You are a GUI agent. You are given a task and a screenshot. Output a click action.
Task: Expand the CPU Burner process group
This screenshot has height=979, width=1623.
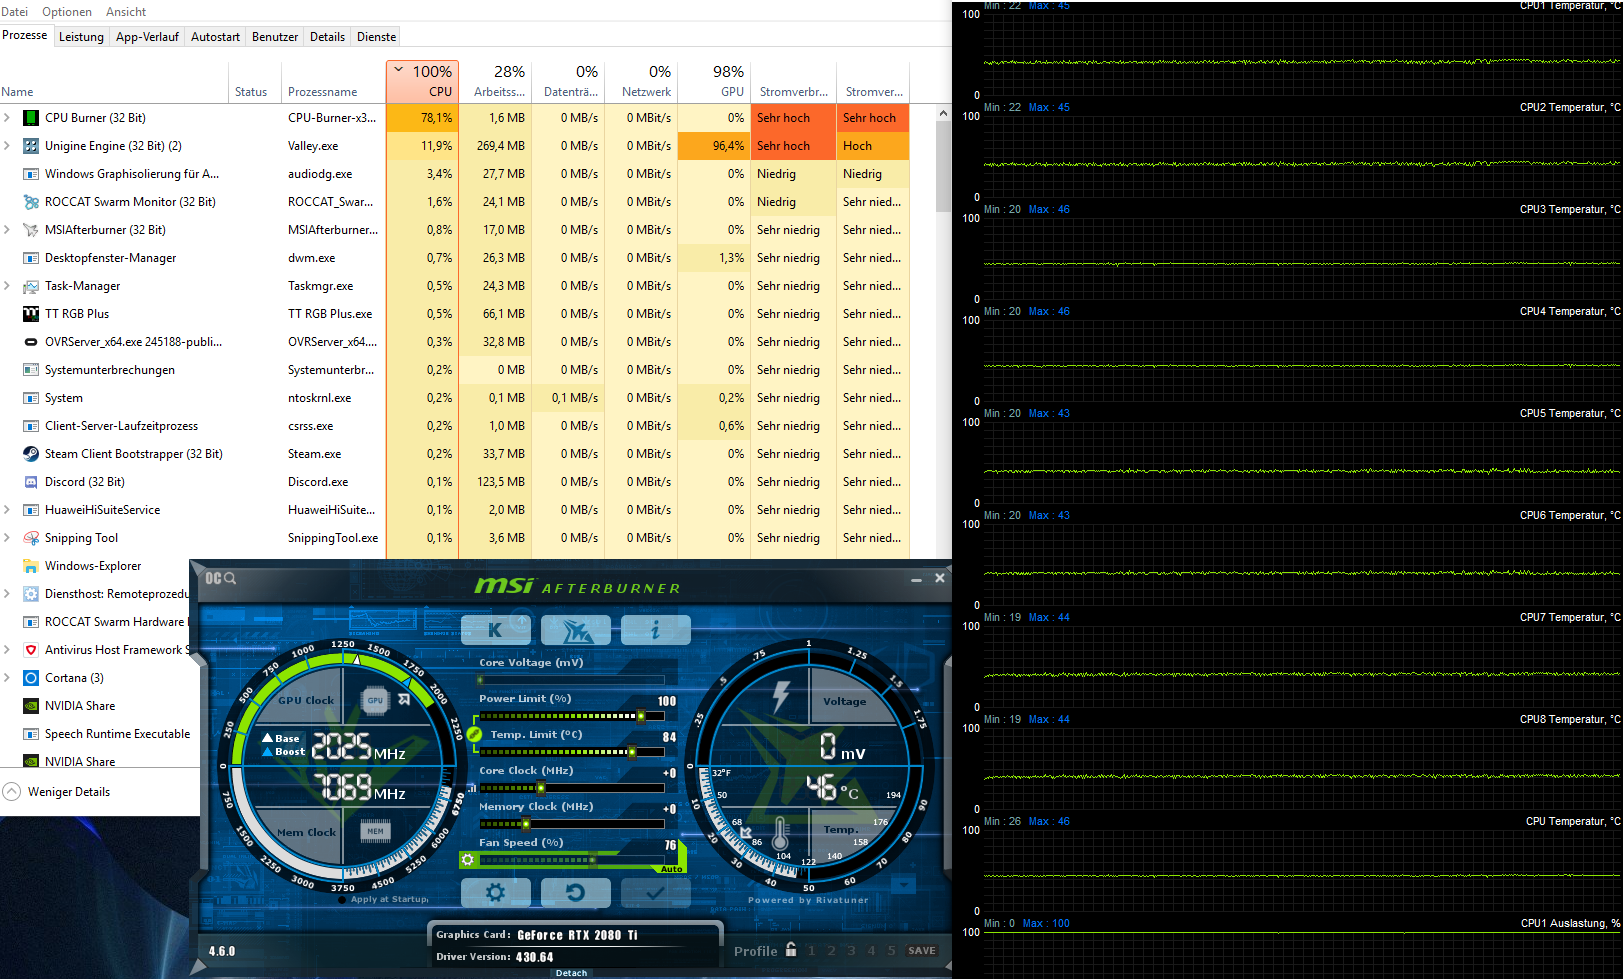point(8,118)
